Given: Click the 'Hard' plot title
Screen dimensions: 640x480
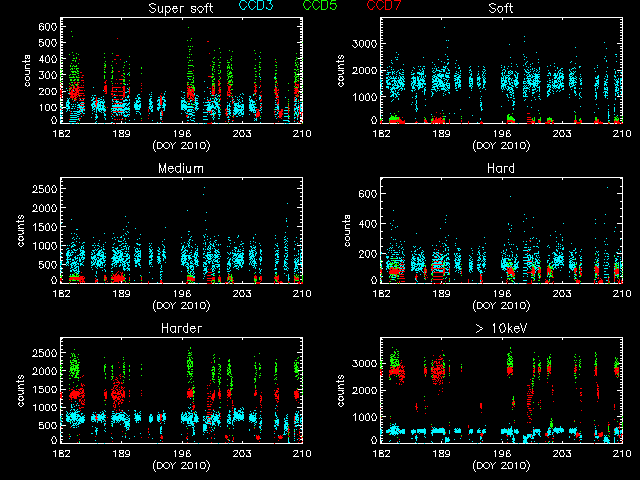Looking at the screenshot, I should tap(501, 168).
